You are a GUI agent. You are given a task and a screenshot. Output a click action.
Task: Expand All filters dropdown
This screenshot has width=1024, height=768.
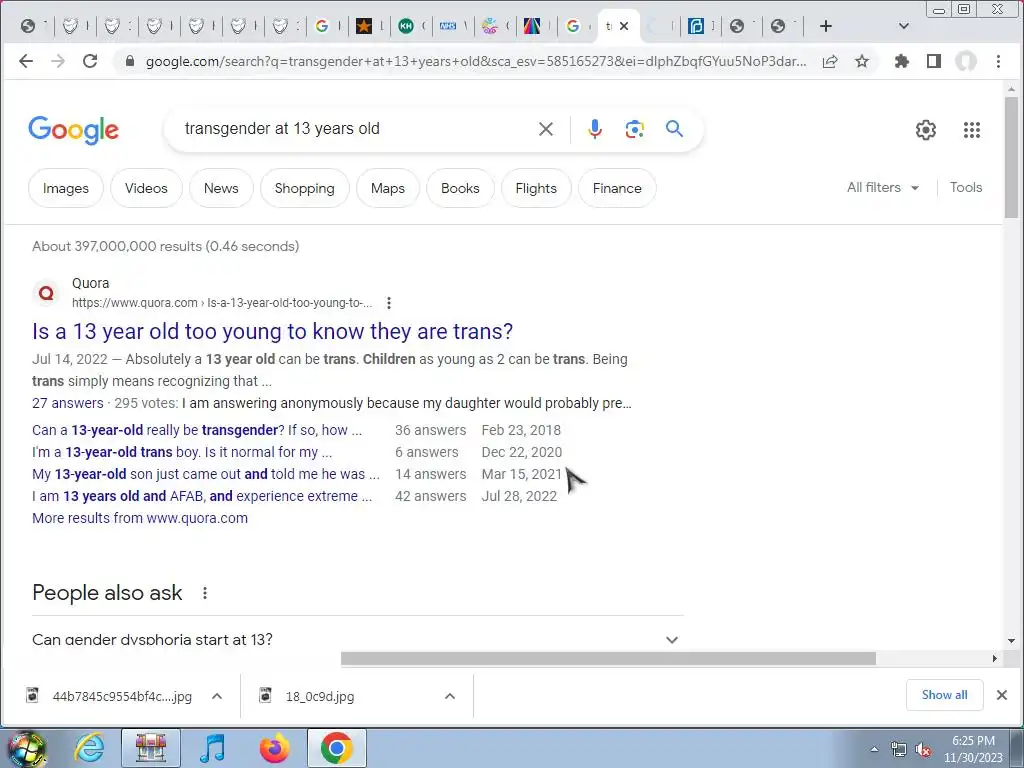(x=883, y=187)
